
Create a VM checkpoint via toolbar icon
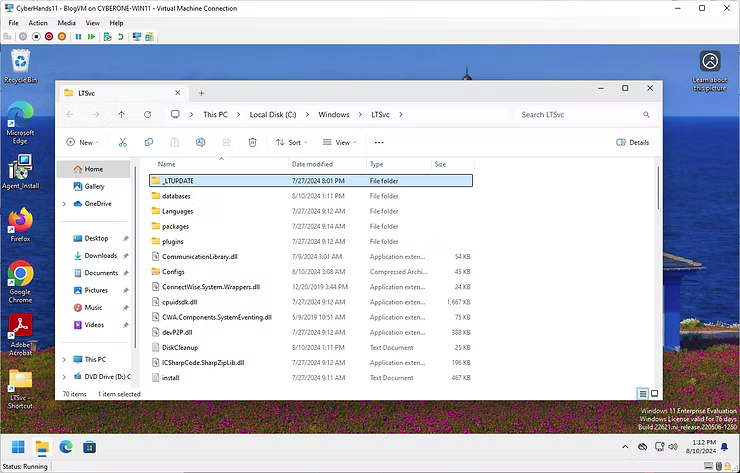(x=108, y=36)
